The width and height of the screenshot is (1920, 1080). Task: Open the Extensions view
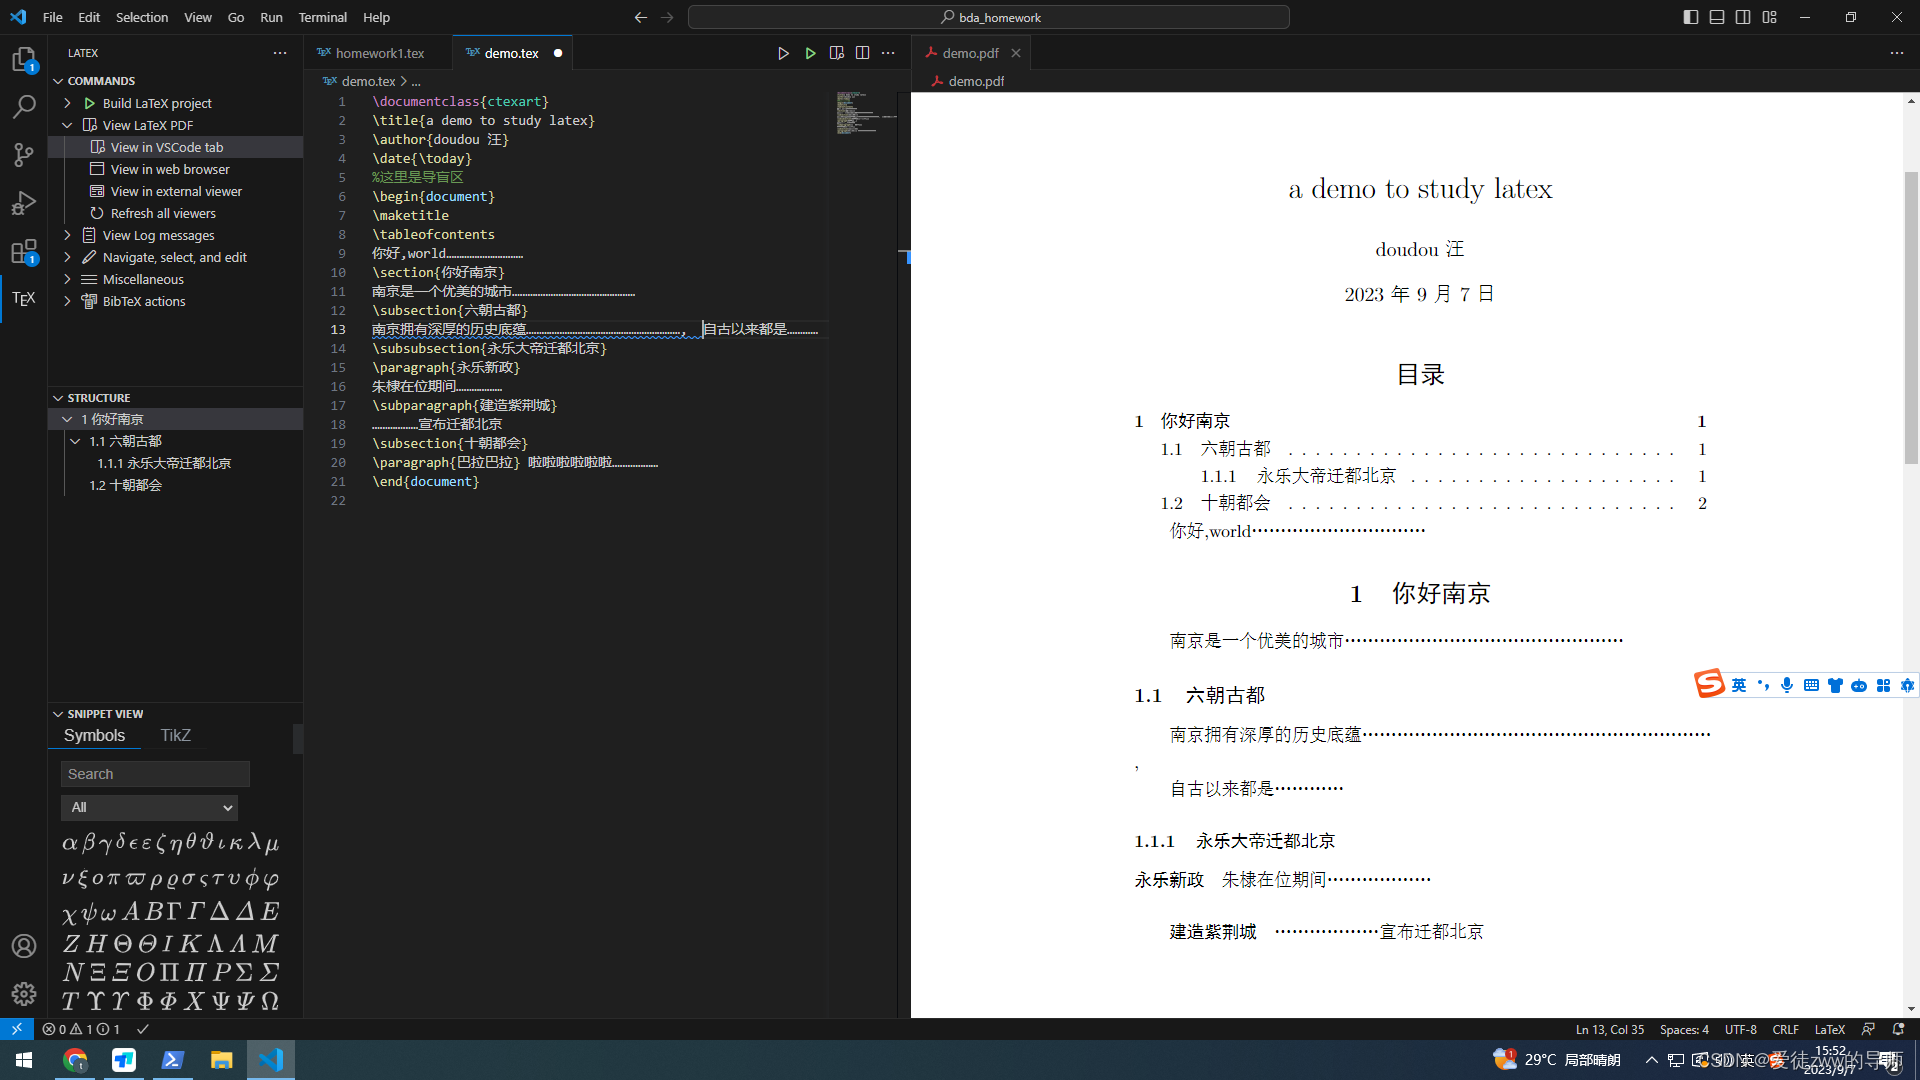coord(24,251)
